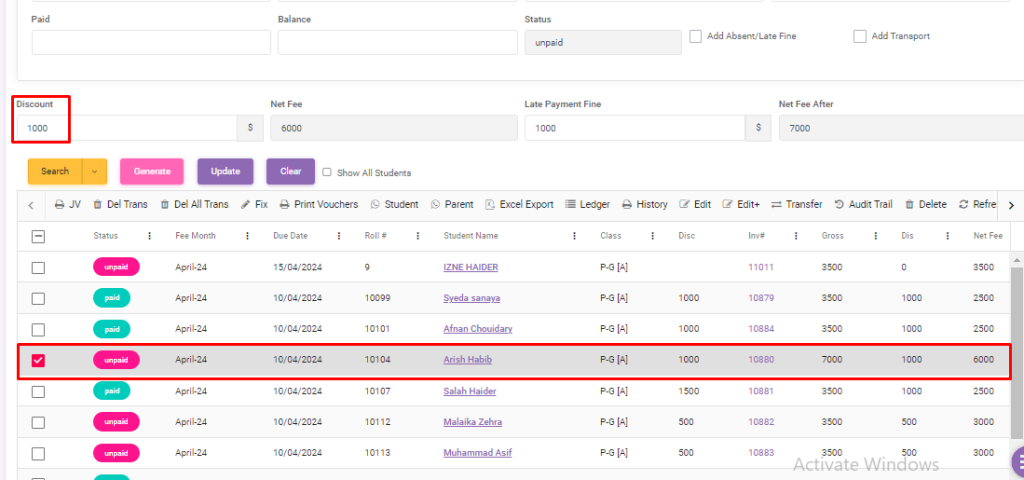Click the Student WhatsApp icon
The height and width of the screenshot is (480, 1024).
[376, 204]
